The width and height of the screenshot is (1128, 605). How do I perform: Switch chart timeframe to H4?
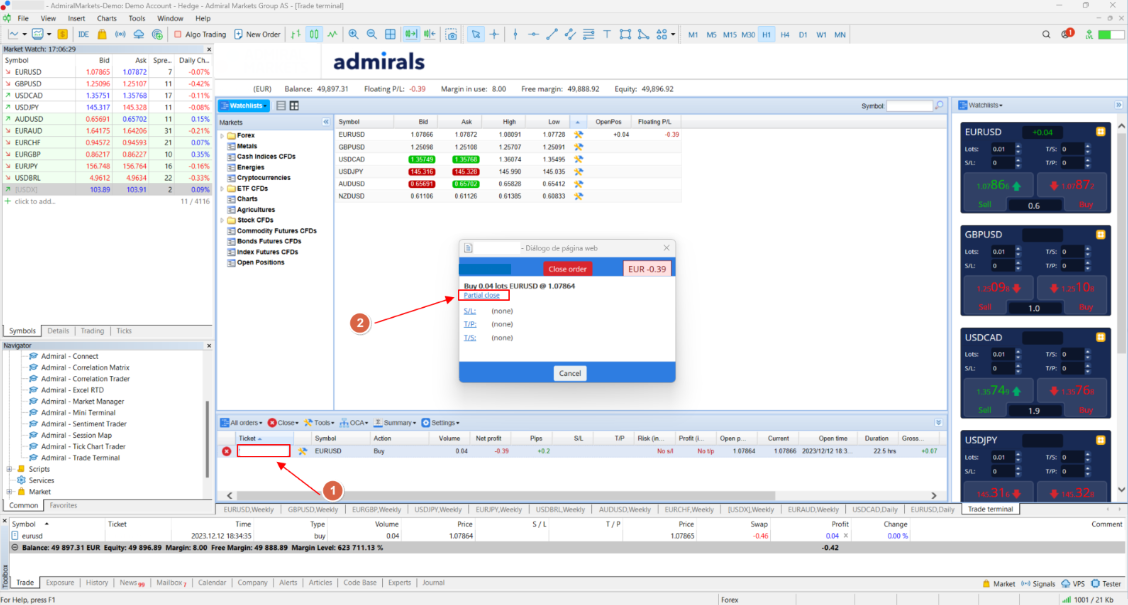(x=784, y=35)
